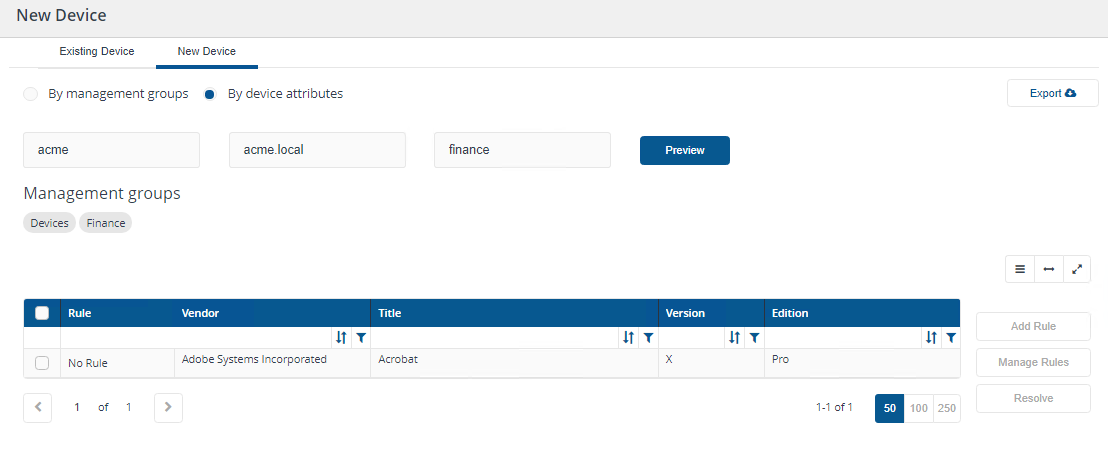Select the By management groups radio

tap(31, 94)
